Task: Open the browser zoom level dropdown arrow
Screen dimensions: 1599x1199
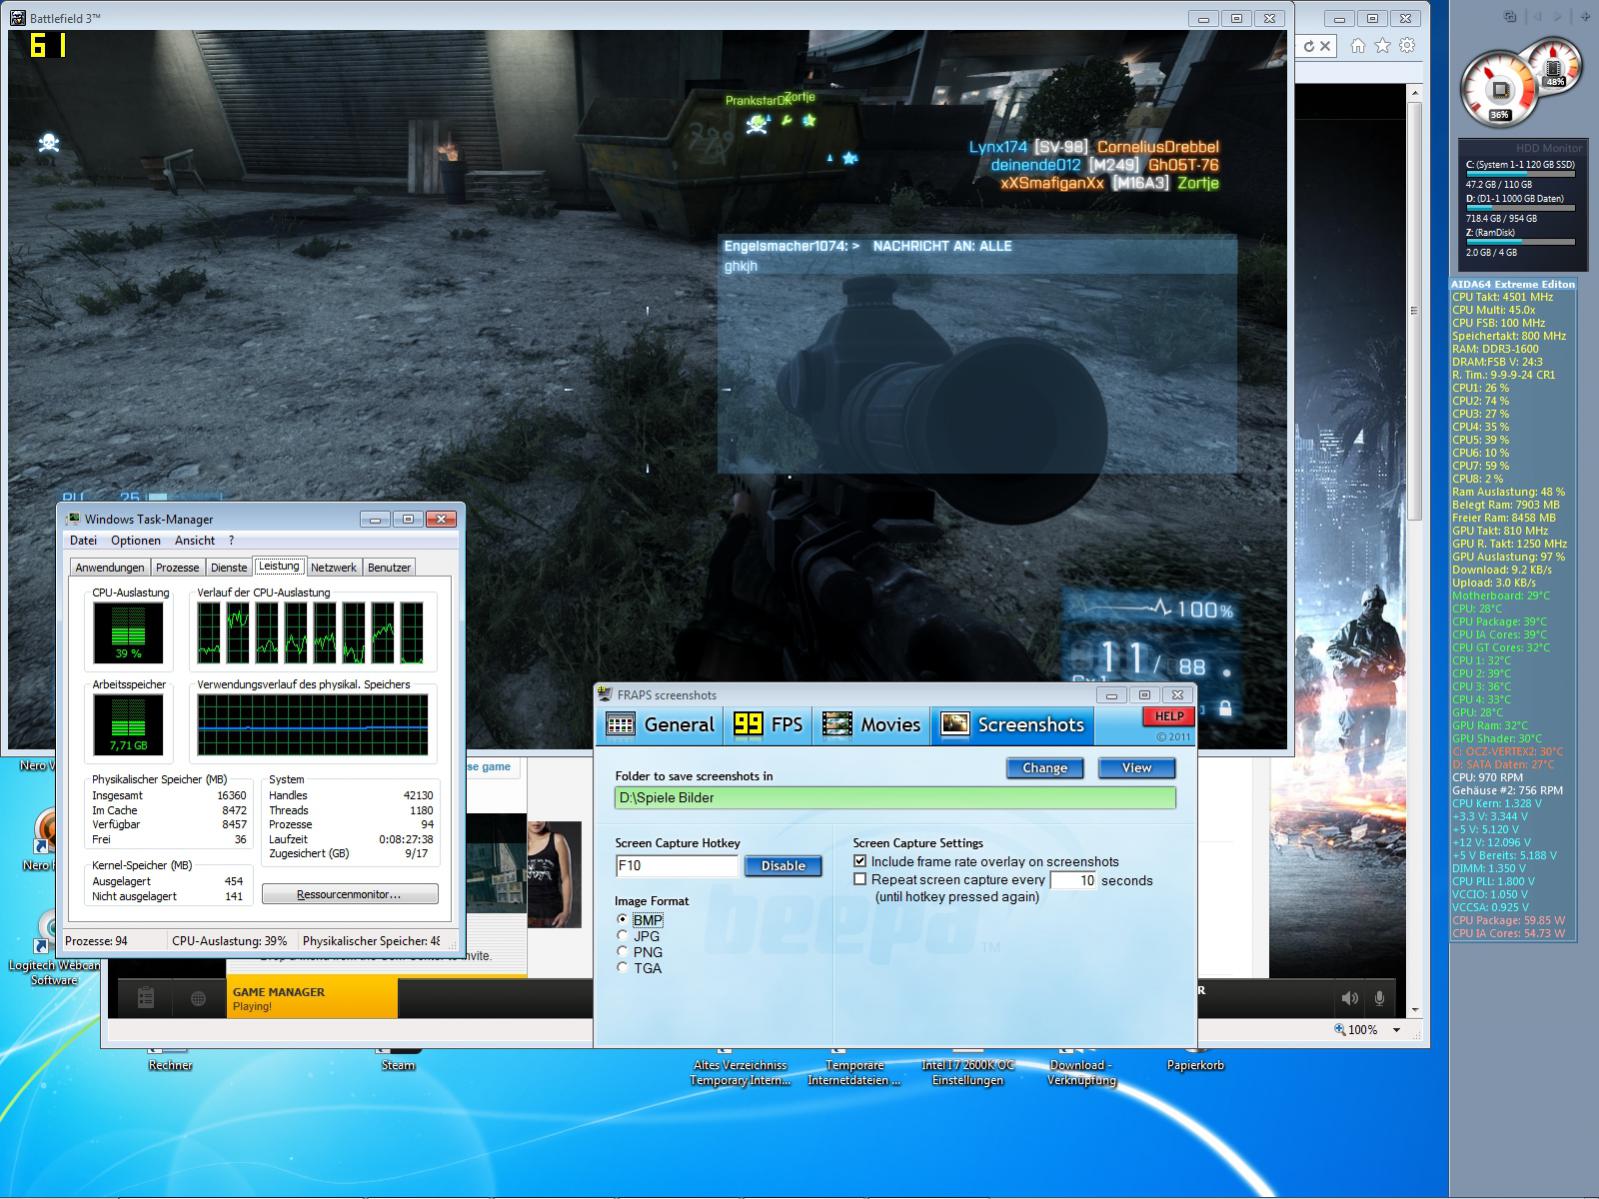Action: (x=1397, y=1030)
